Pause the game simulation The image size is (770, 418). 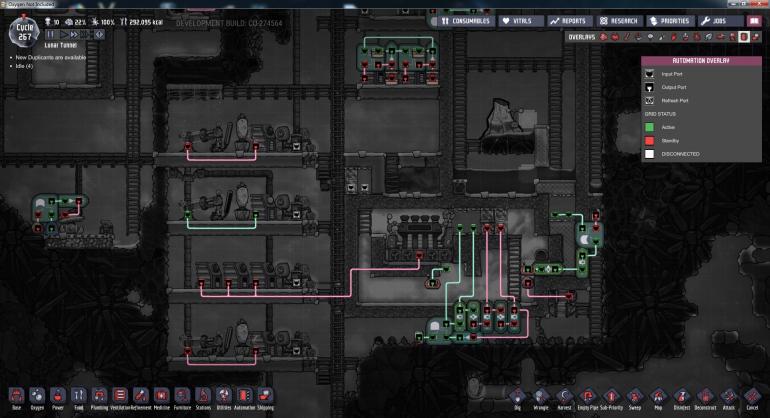(x=50, y=34)
